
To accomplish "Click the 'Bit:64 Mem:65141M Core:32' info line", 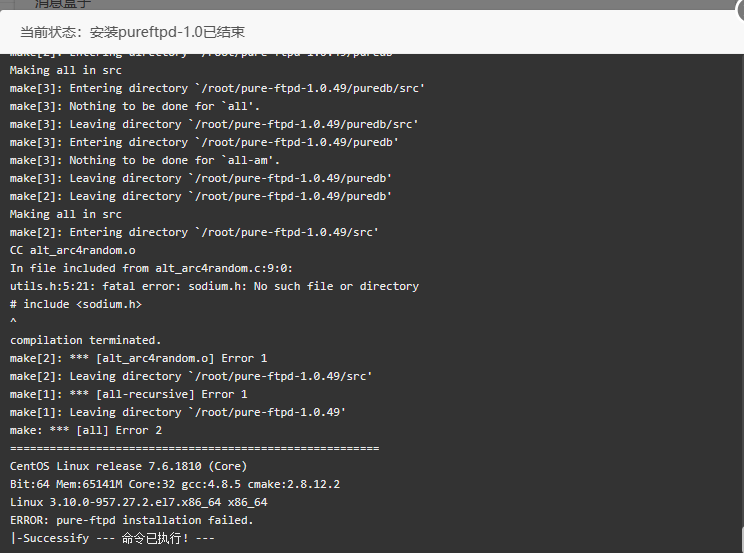I will 175,484.
